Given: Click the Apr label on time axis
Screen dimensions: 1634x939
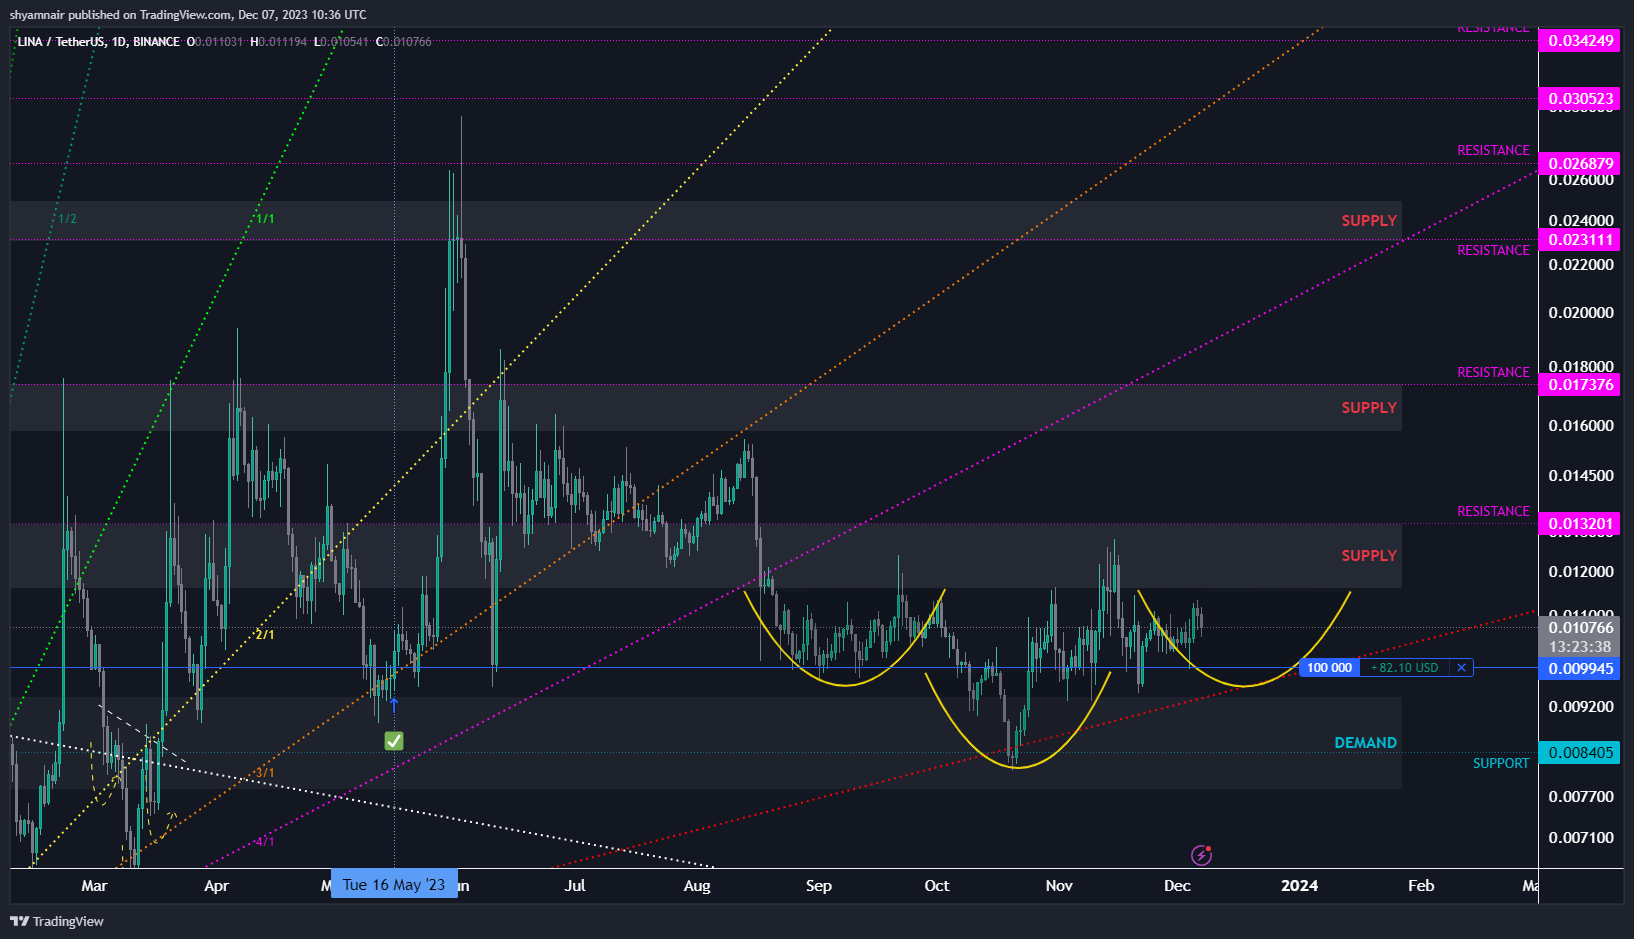Looking at the screenshot, I should [x=216, y=886].
